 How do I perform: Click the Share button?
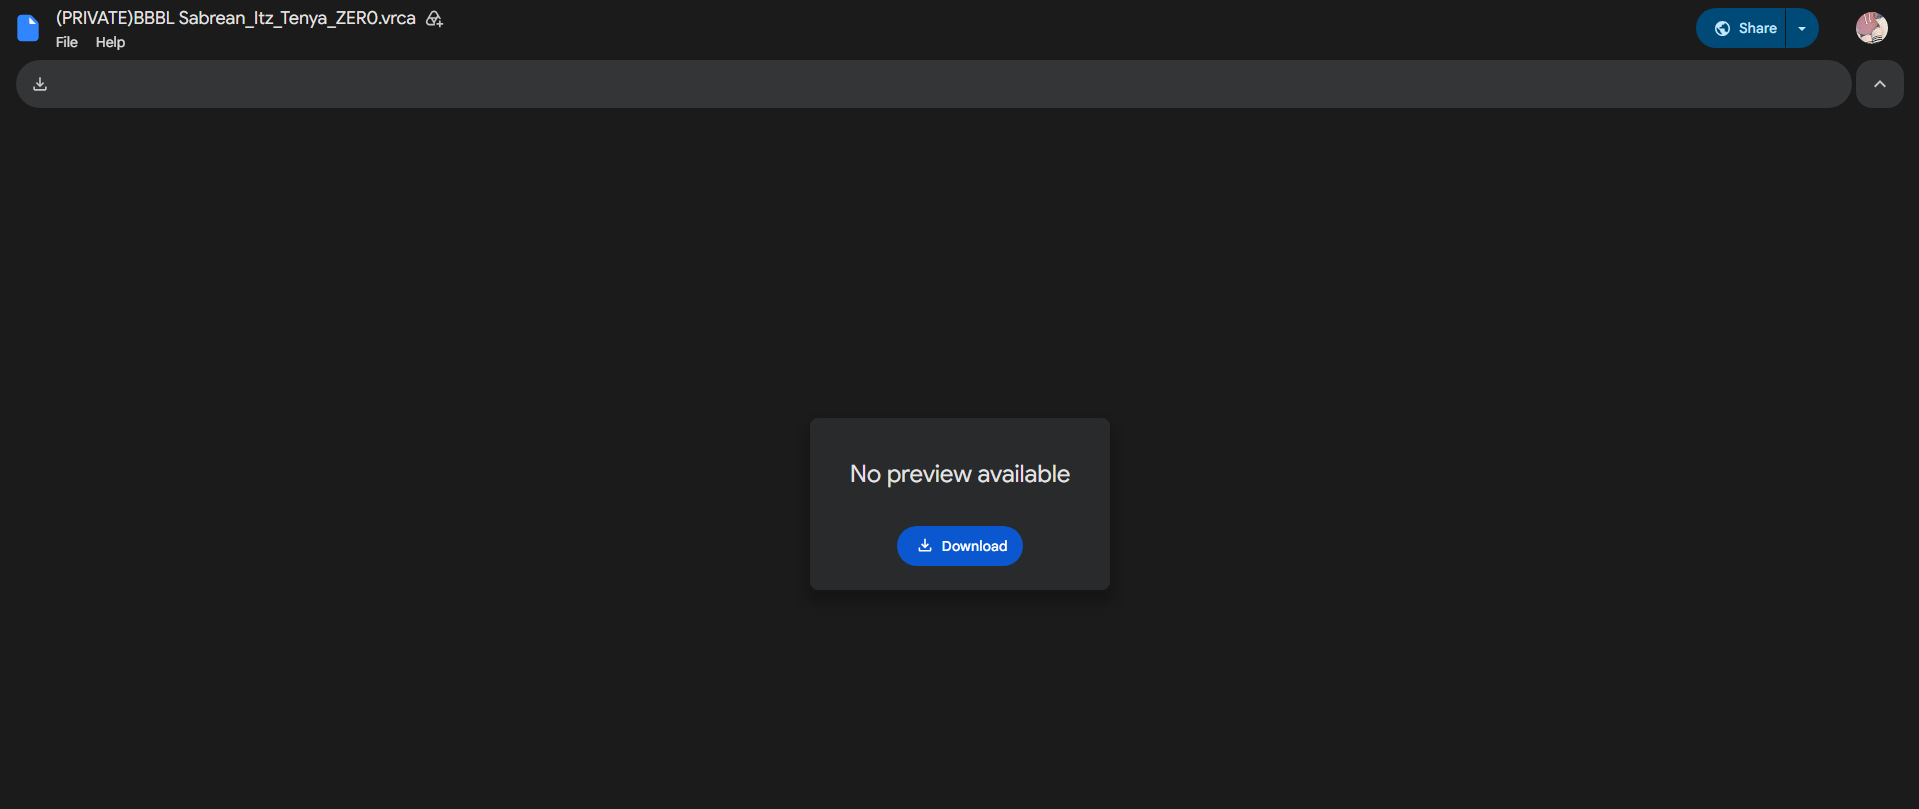pyautogui.click(x=1742, y=28)
